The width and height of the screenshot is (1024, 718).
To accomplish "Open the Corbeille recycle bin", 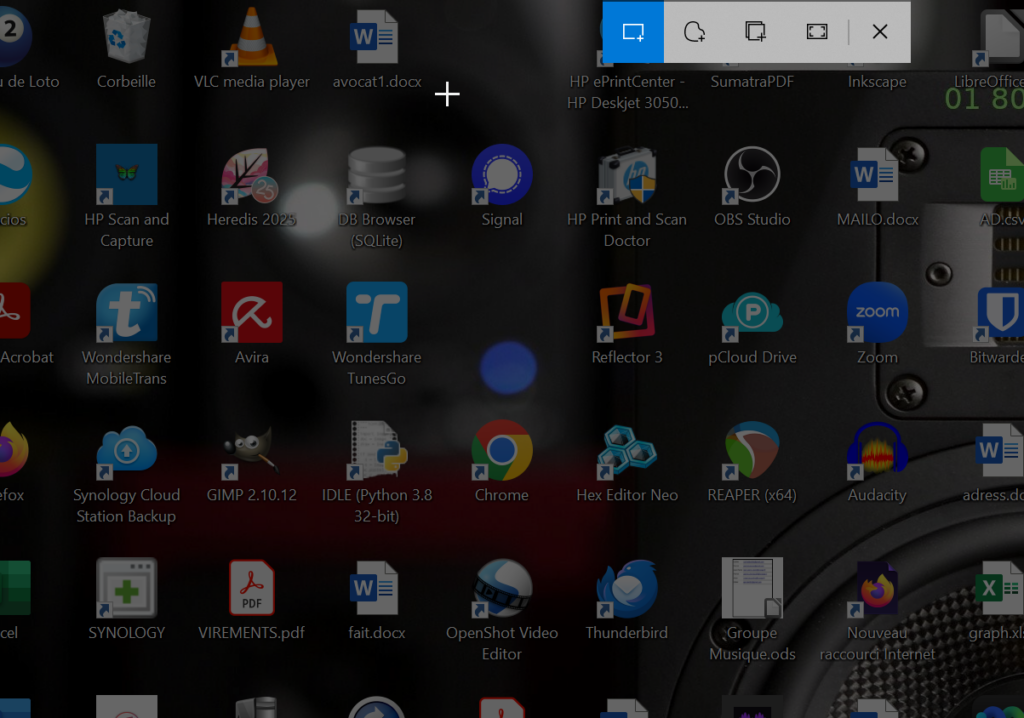I will 126,38.
